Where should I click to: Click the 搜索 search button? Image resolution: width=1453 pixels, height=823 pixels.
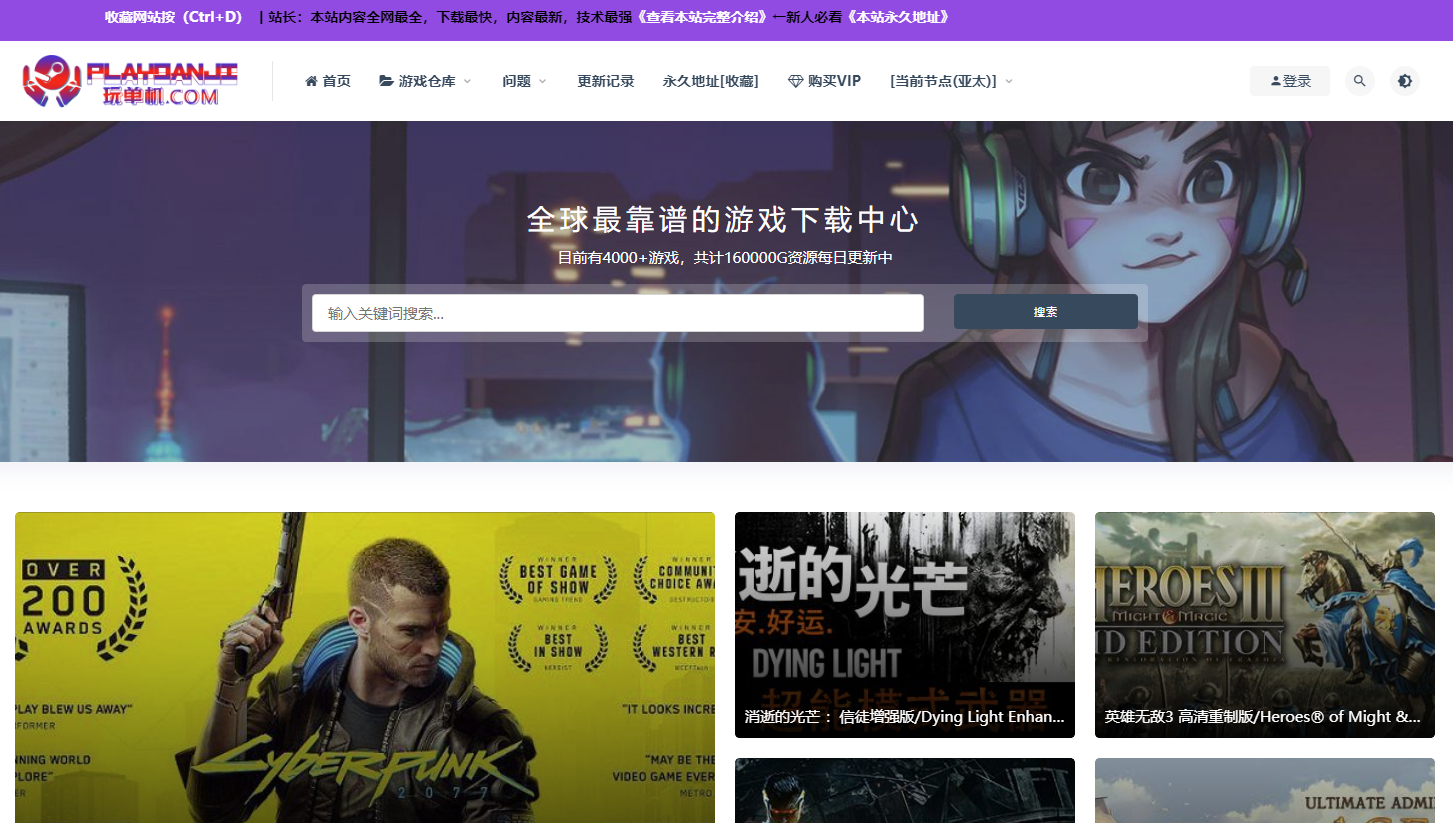(x=1046, y=312)
